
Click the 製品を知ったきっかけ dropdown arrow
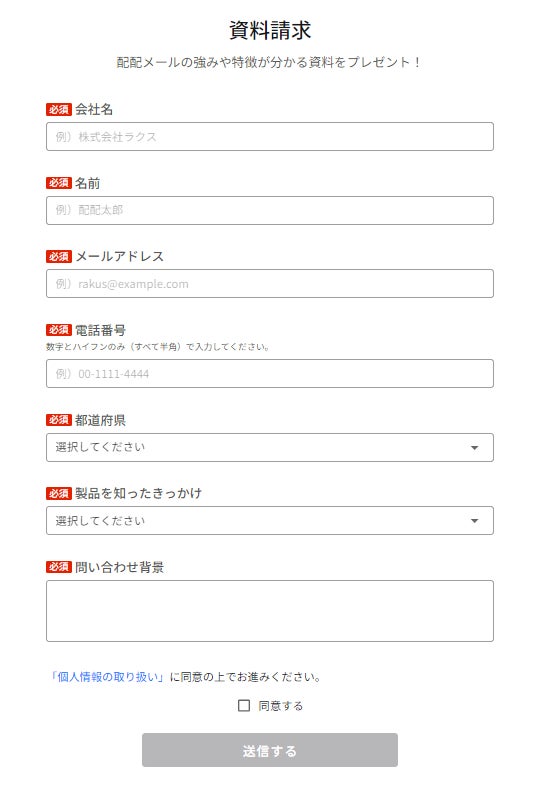tap(474, 521)
